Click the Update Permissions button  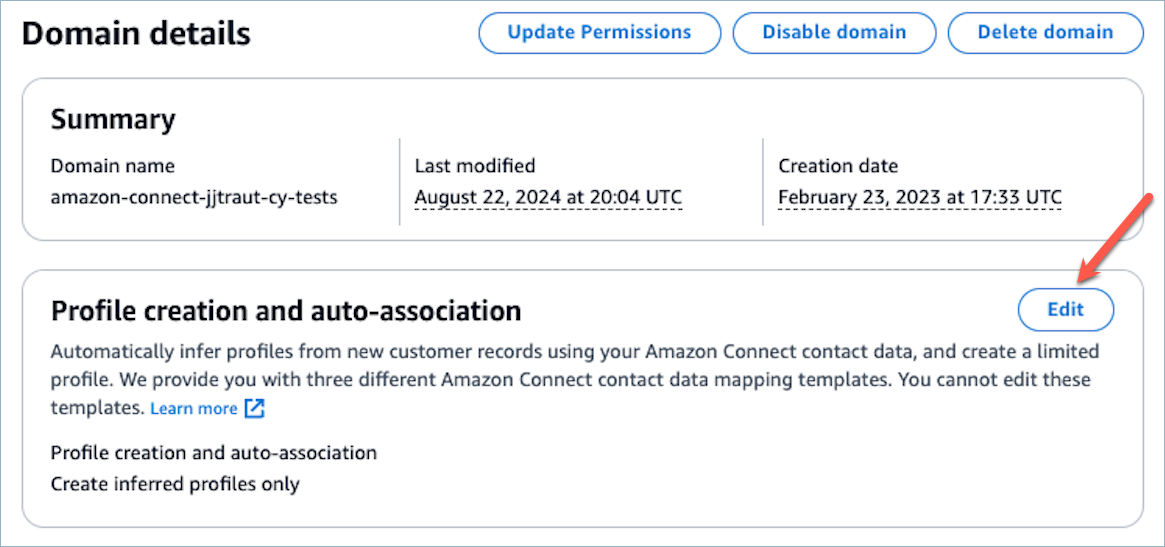click(599, 32)
